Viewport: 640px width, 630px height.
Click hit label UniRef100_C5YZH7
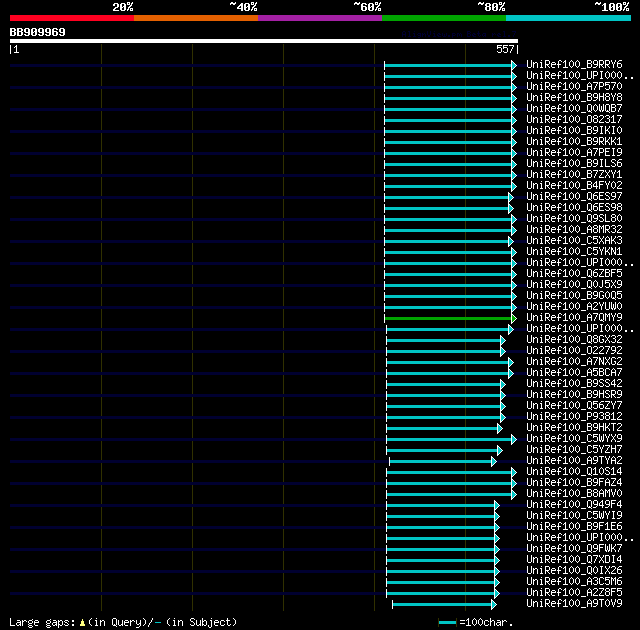[x=574, y=450]
